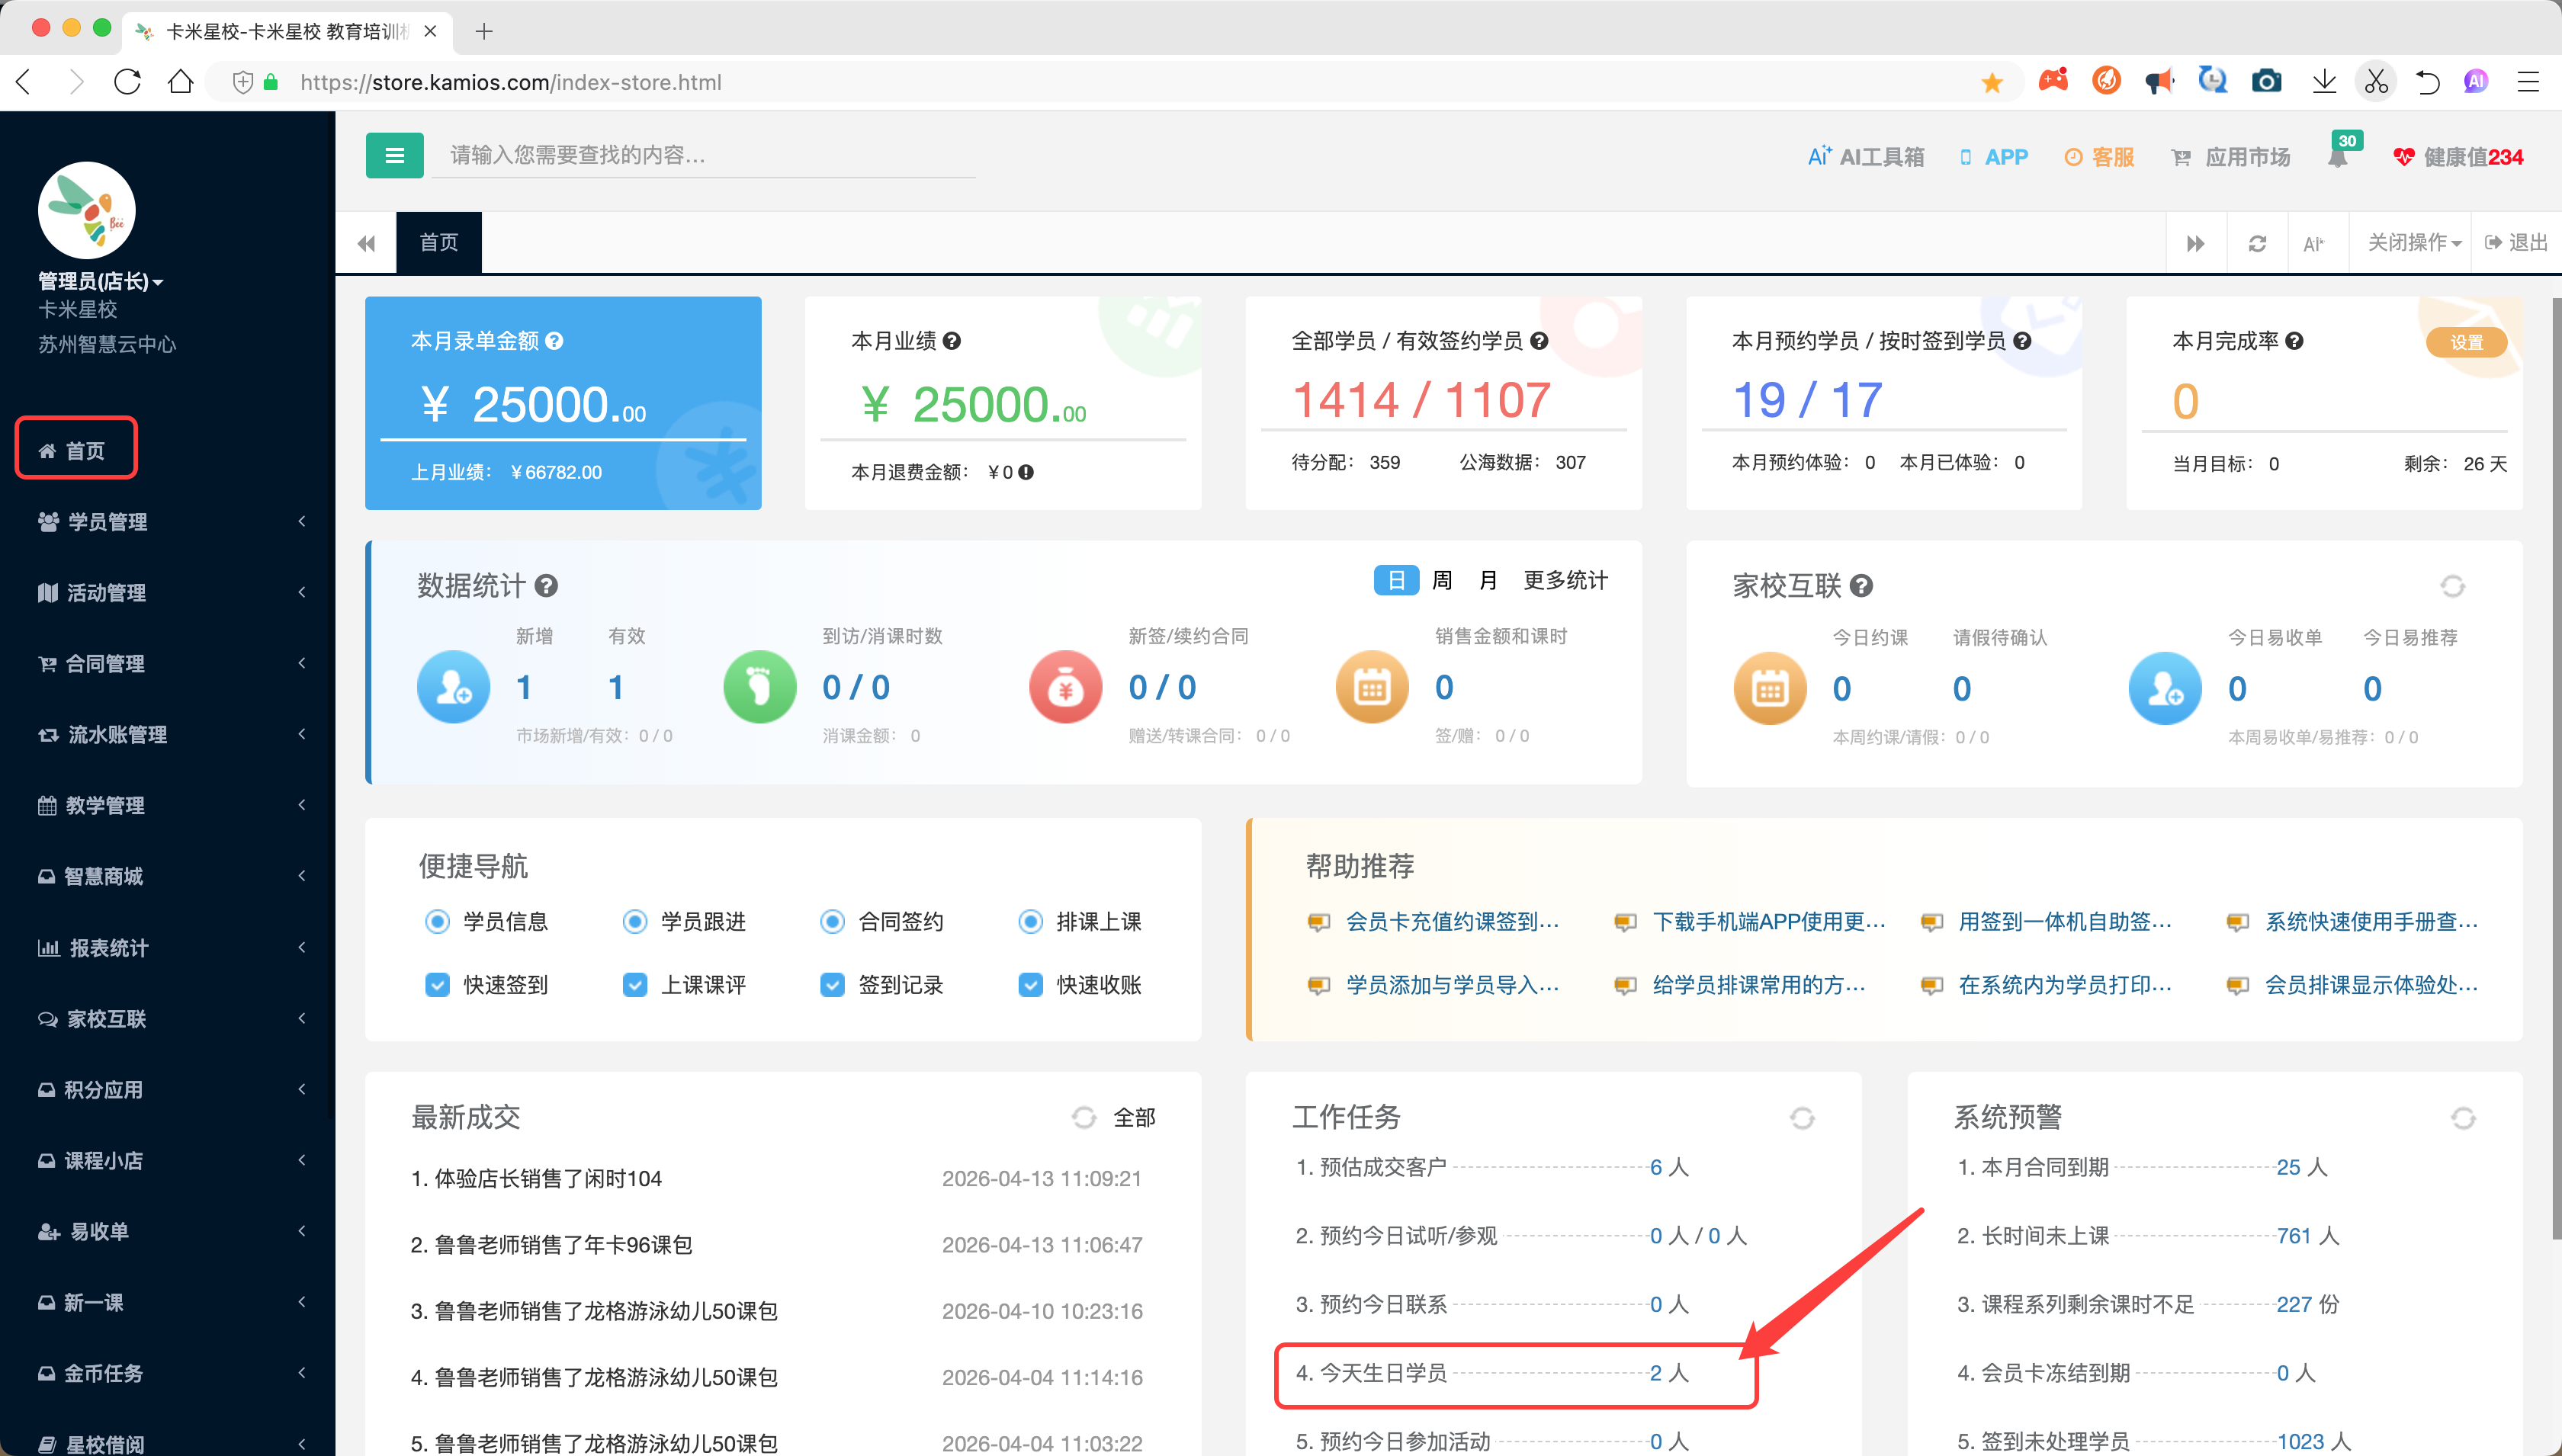The image size is (2562, 1456).
Task: Refresh the 工作任务 panel
Action: pos(1802,1117)
